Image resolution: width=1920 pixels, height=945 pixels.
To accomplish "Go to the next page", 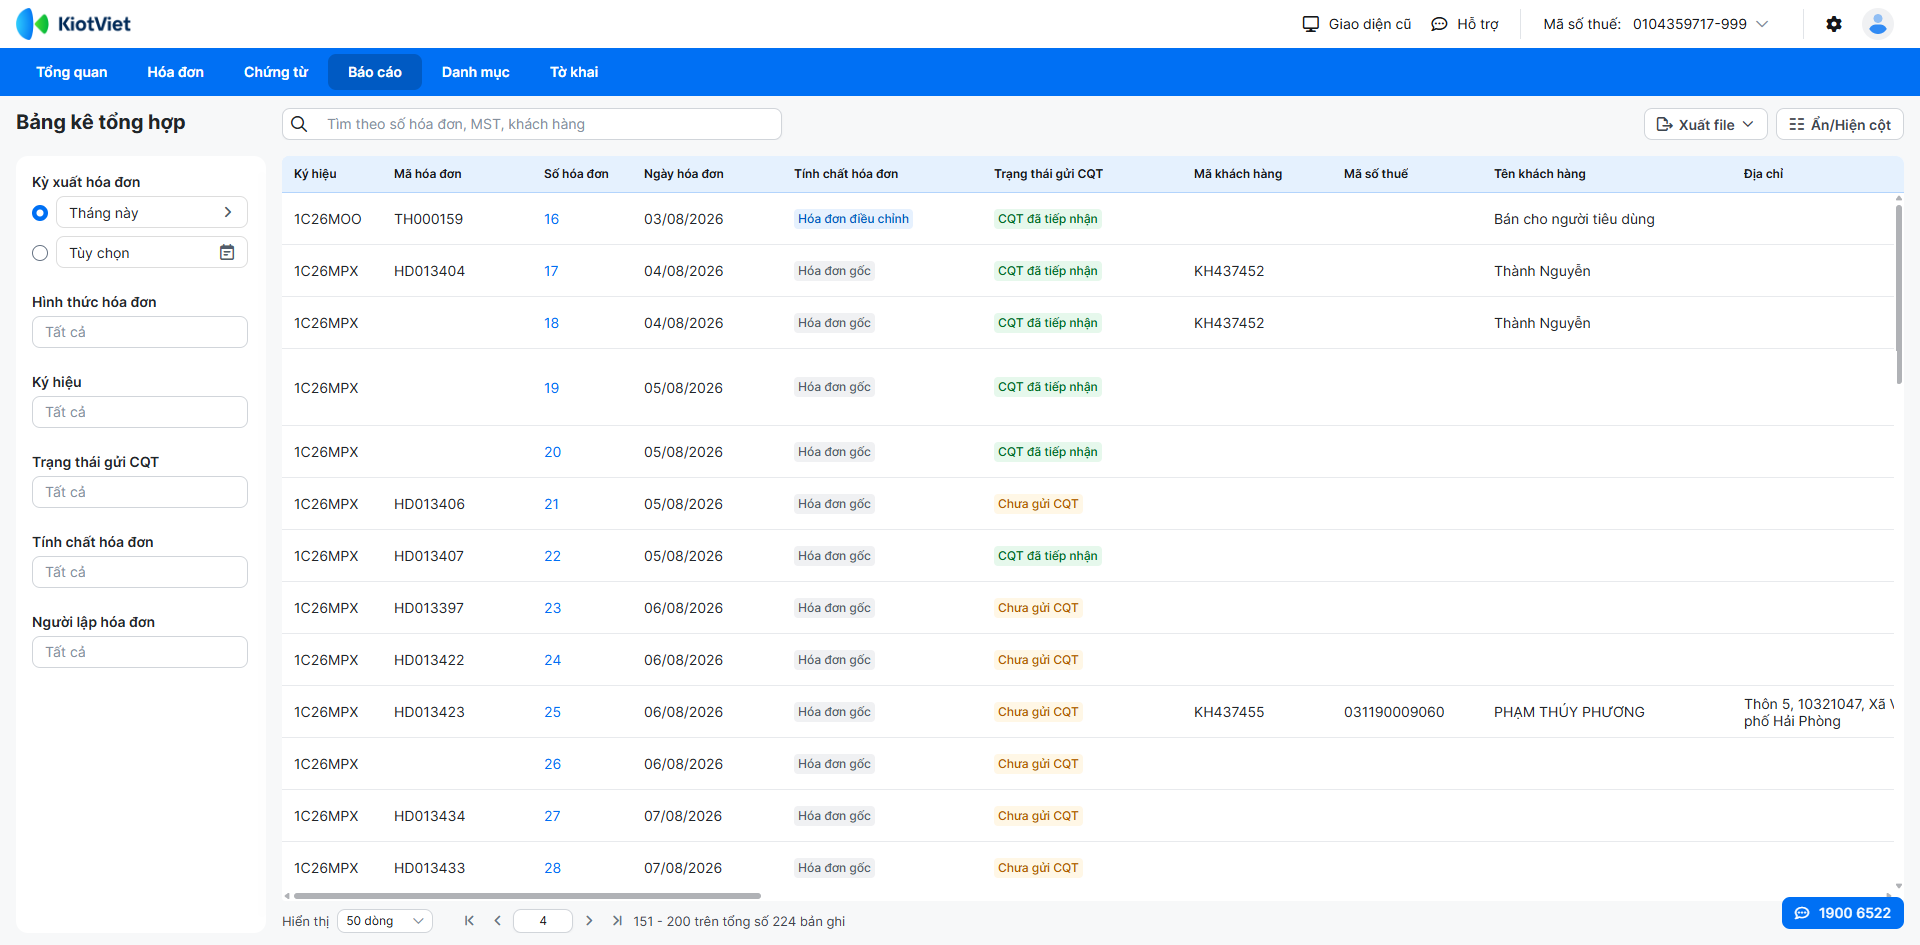I will click(589, 921).
